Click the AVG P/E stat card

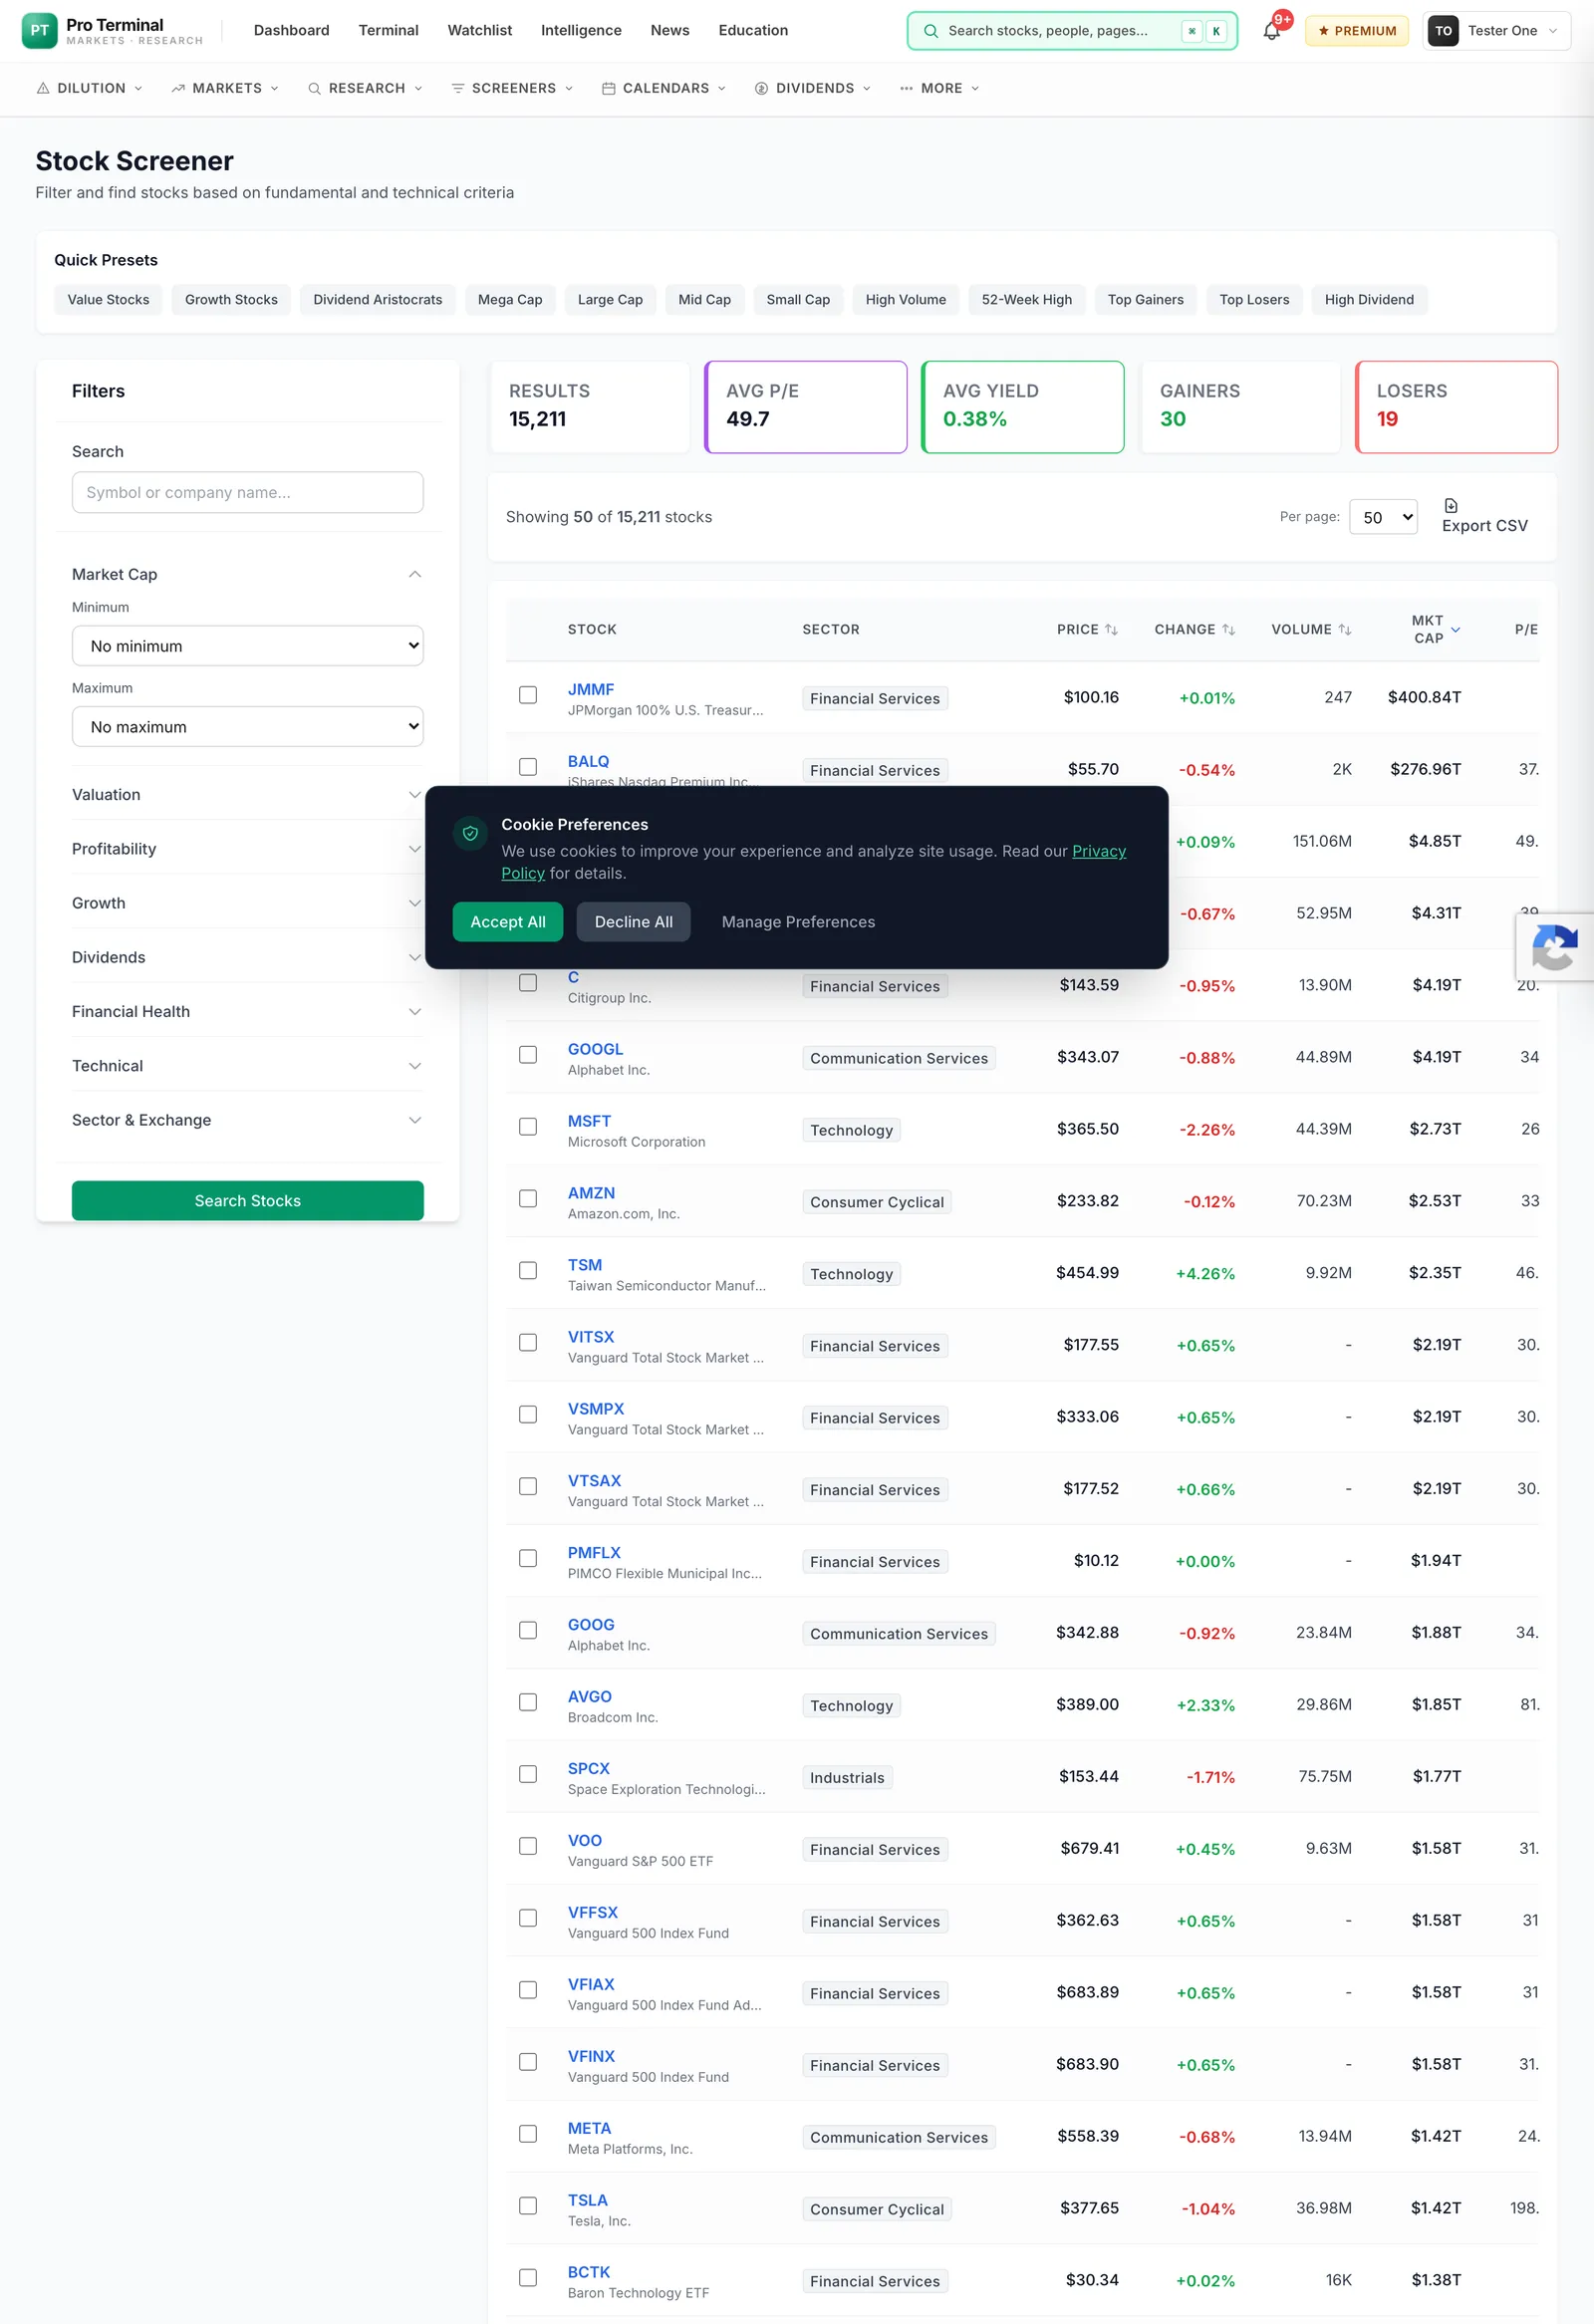(x=805, y=407)
